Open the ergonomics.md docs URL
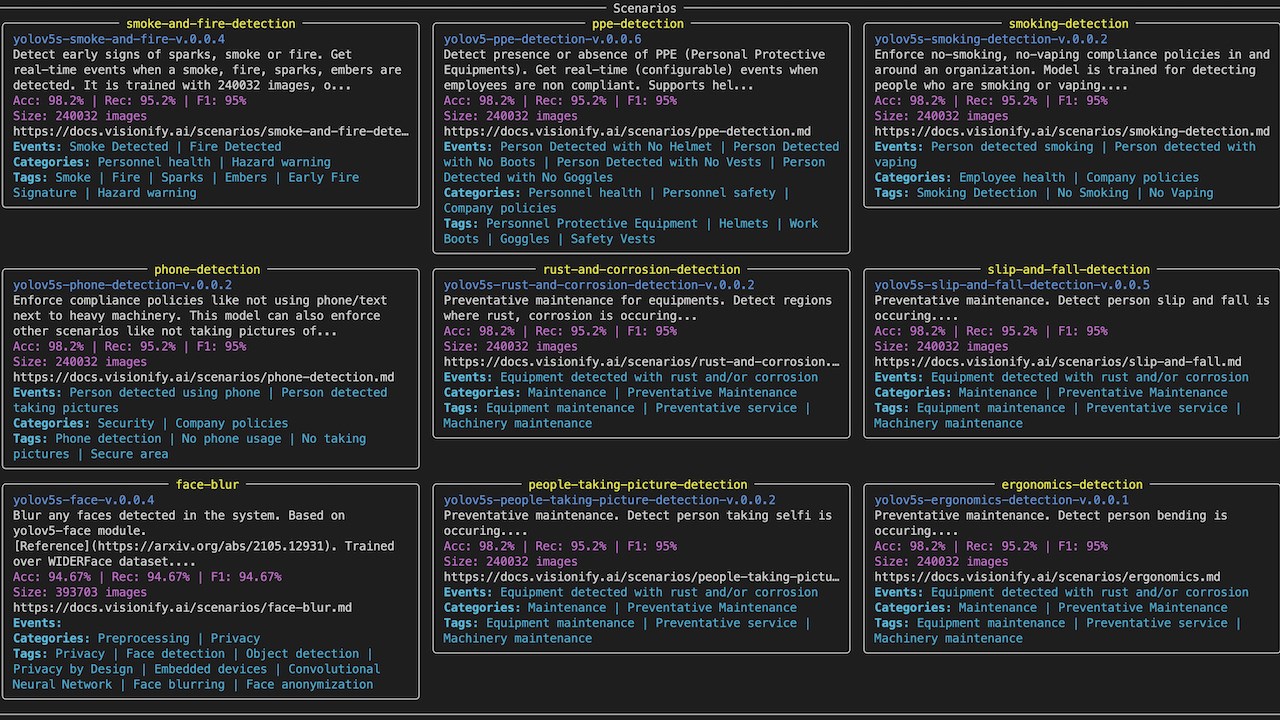The height and width of the screenshot is (720, 1280). pyautogui.click(x=1048, y=577)
